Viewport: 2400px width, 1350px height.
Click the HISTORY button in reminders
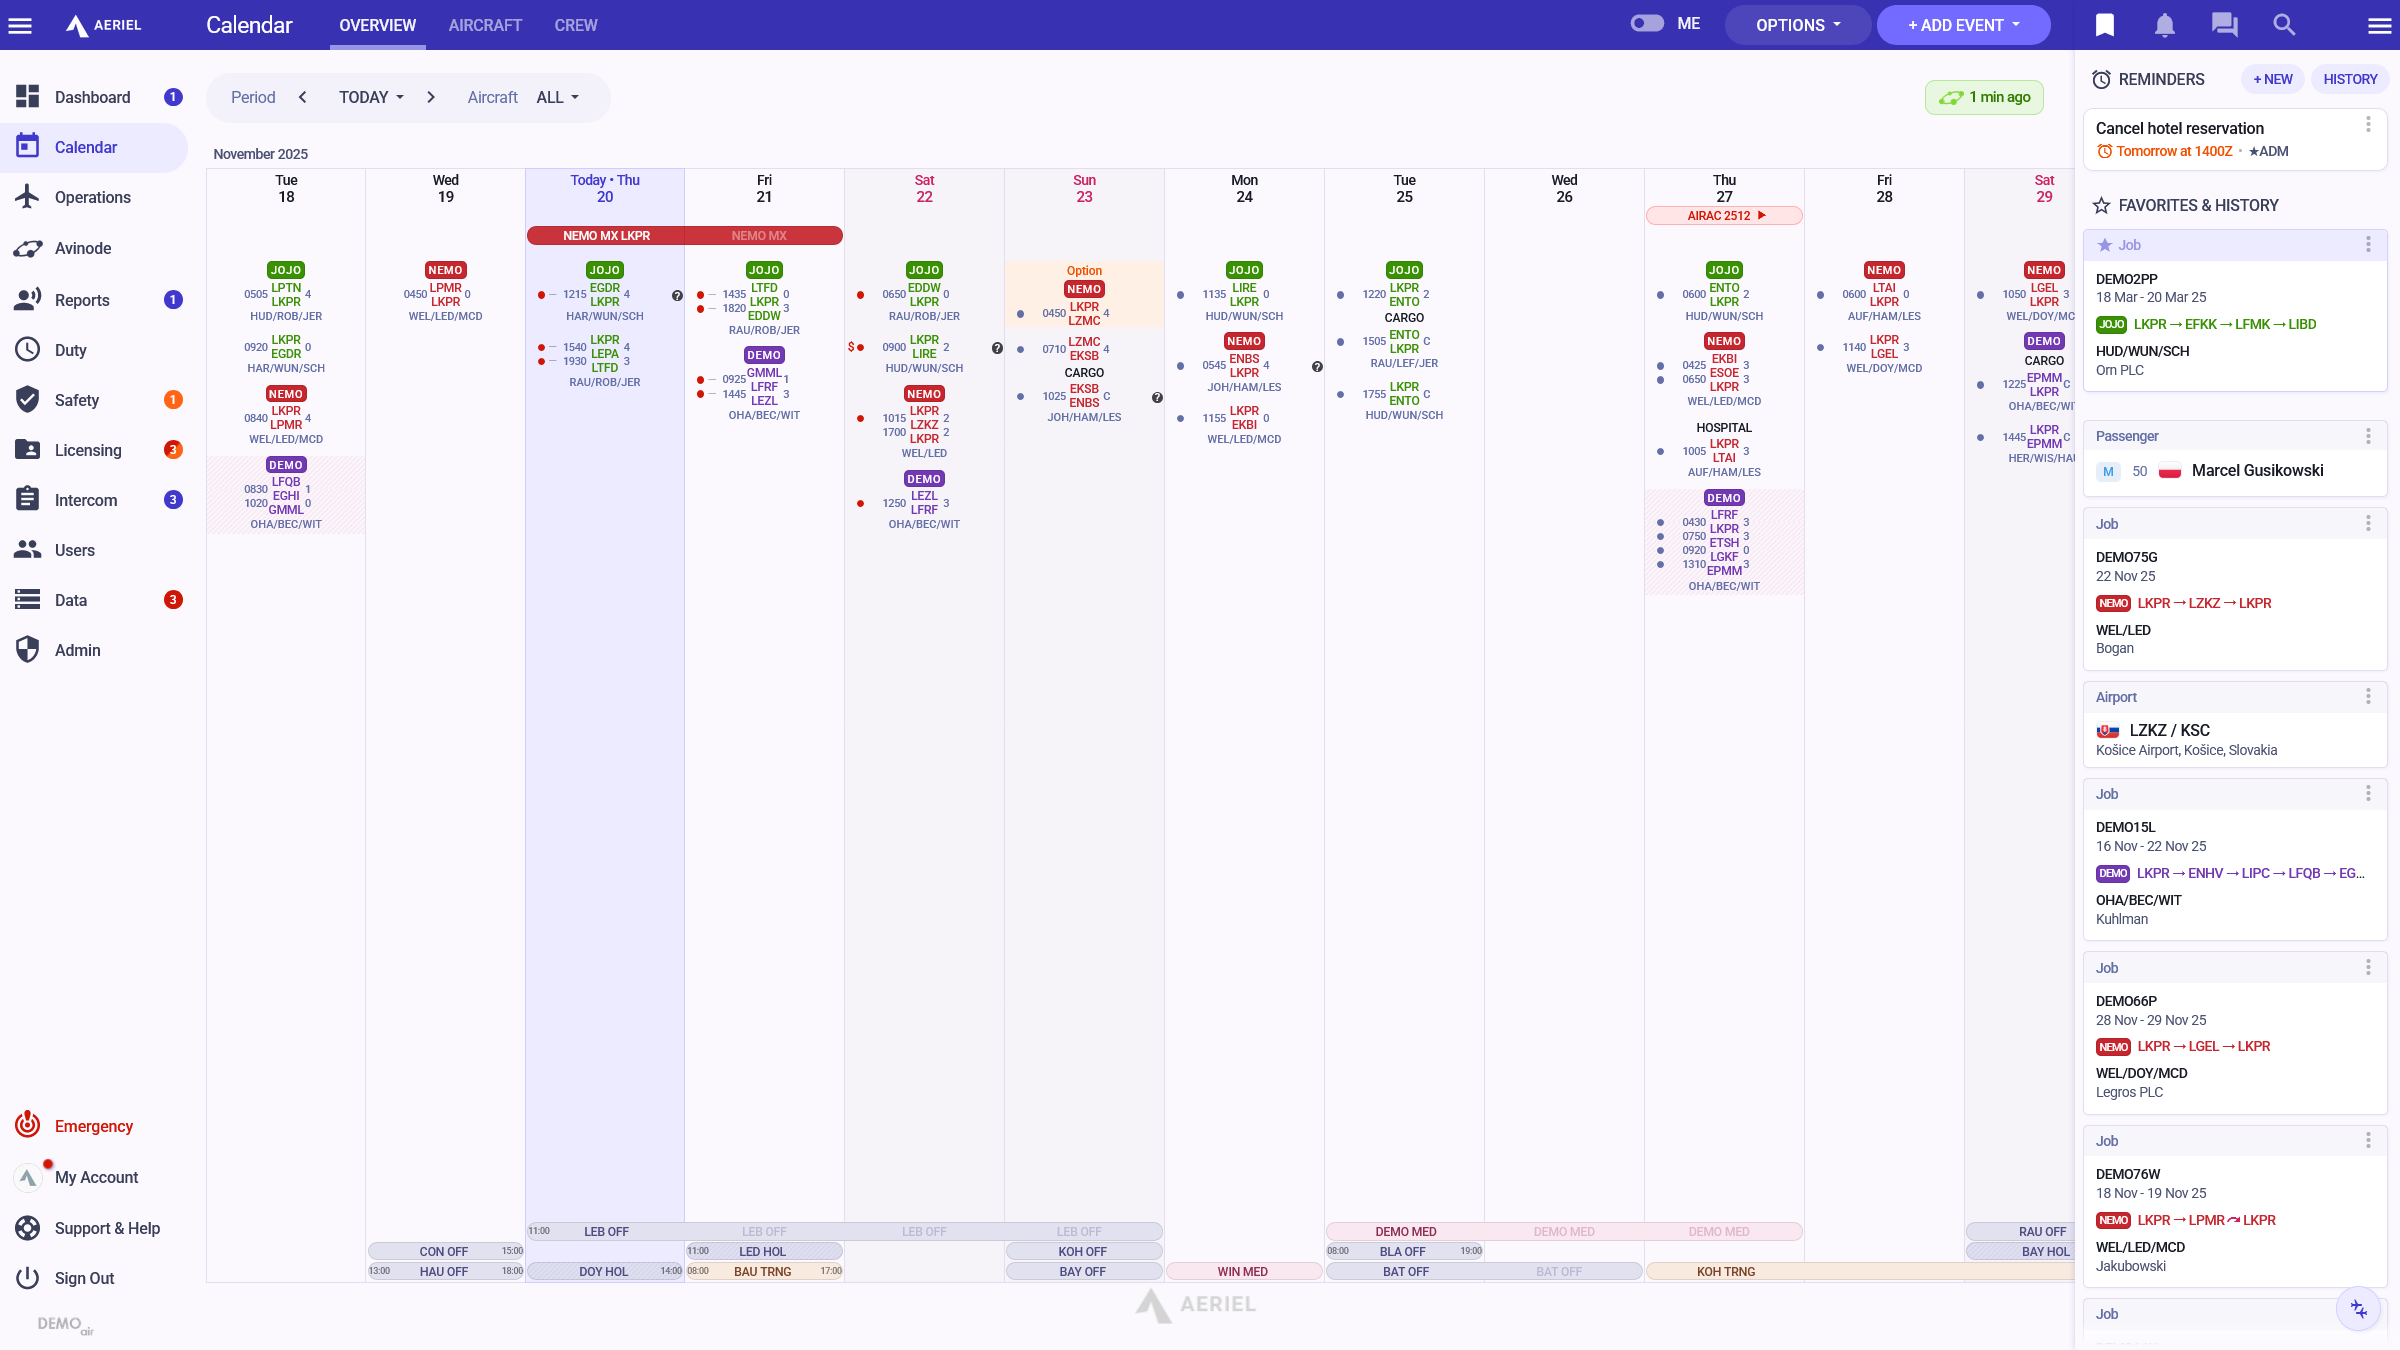[2350, 79]
